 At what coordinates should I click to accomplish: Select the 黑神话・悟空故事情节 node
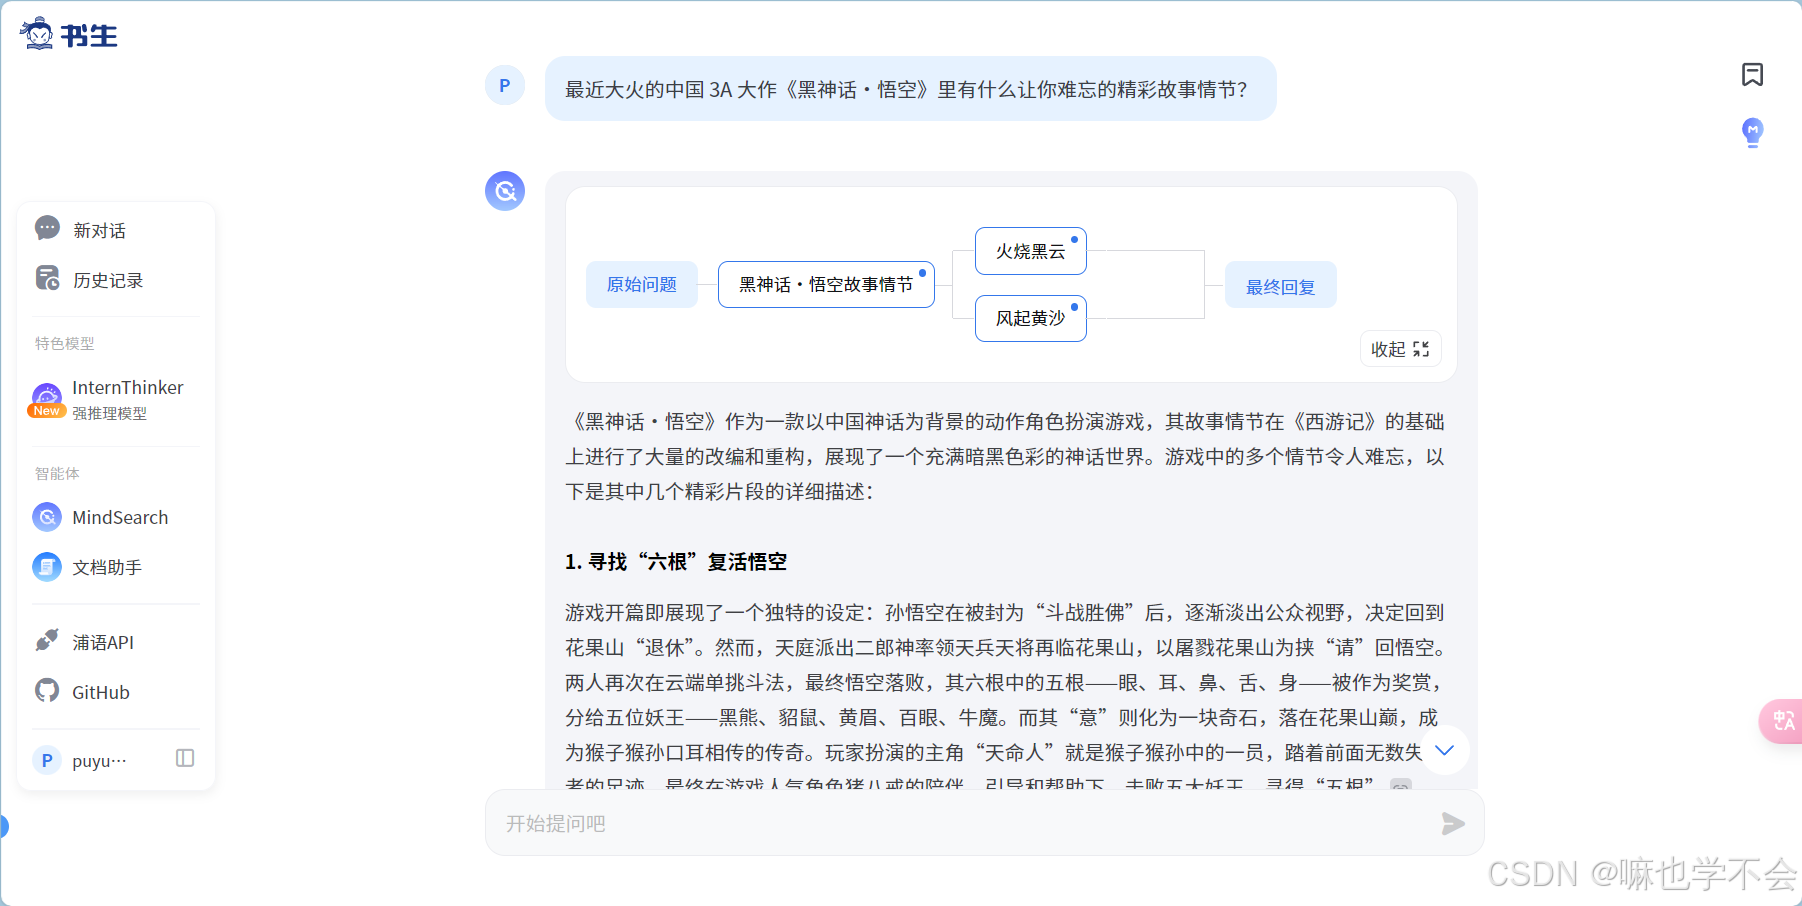(826, 284)
